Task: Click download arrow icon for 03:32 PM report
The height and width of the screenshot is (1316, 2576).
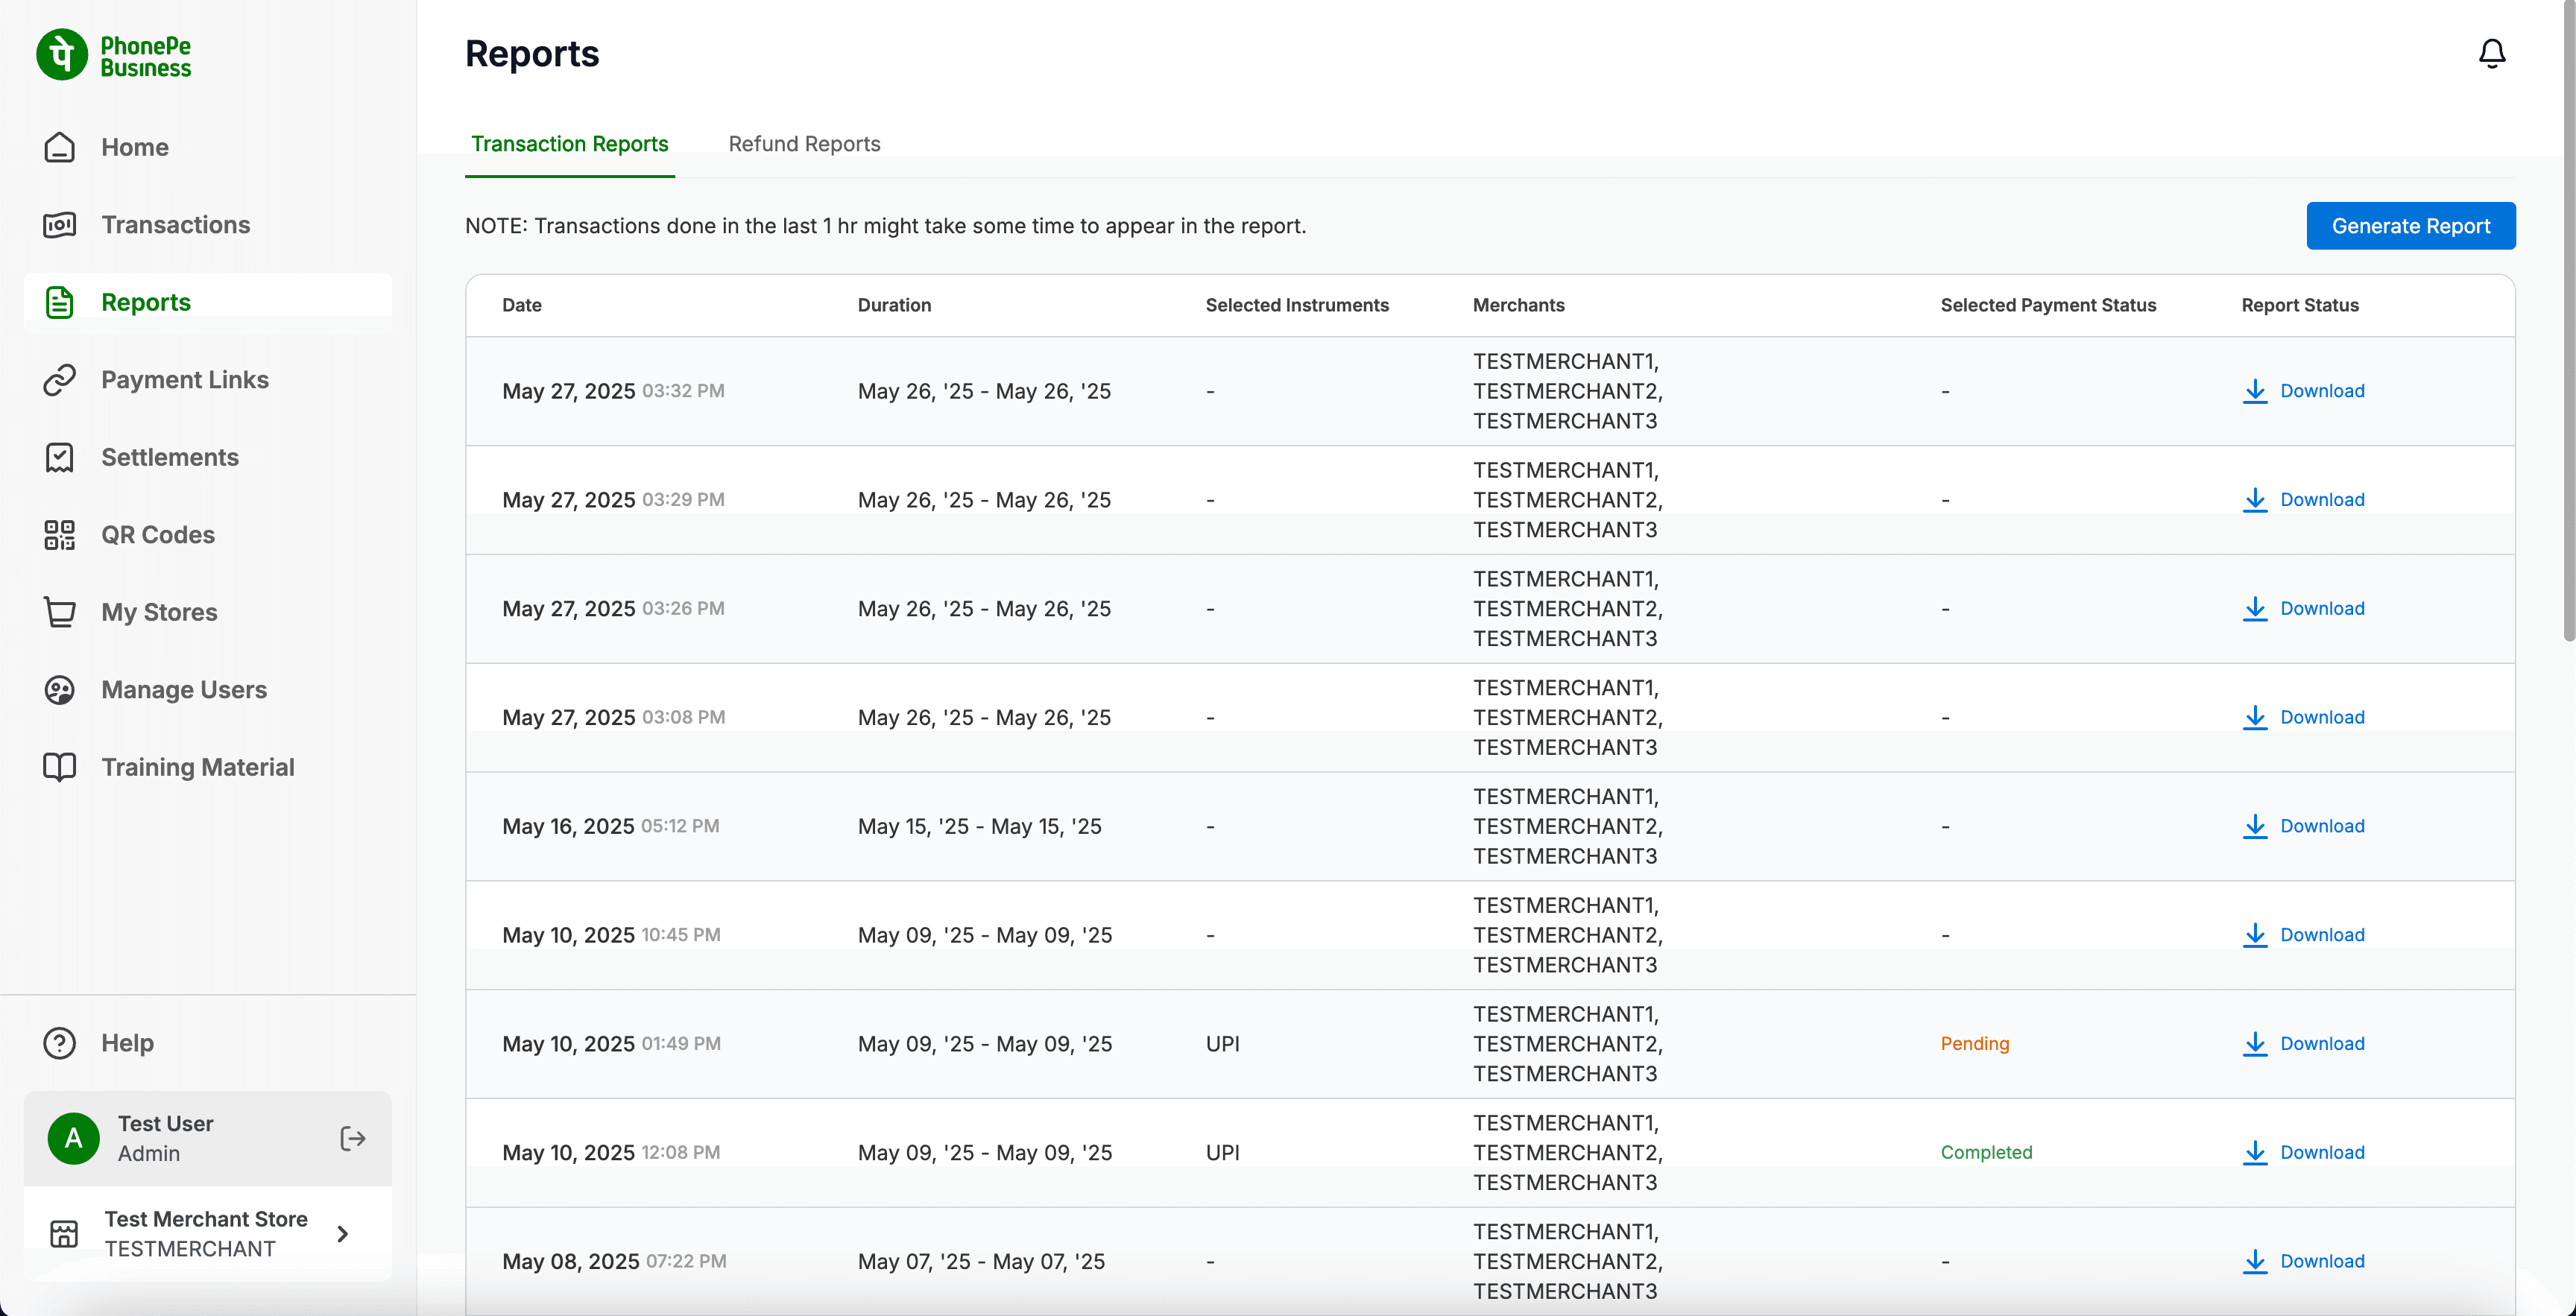Action: coord(2255,391)
